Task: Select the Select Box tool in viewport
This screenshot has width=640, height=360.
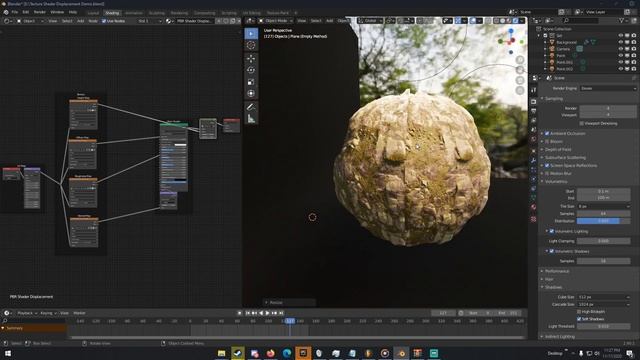Action: tap(251, 33)
